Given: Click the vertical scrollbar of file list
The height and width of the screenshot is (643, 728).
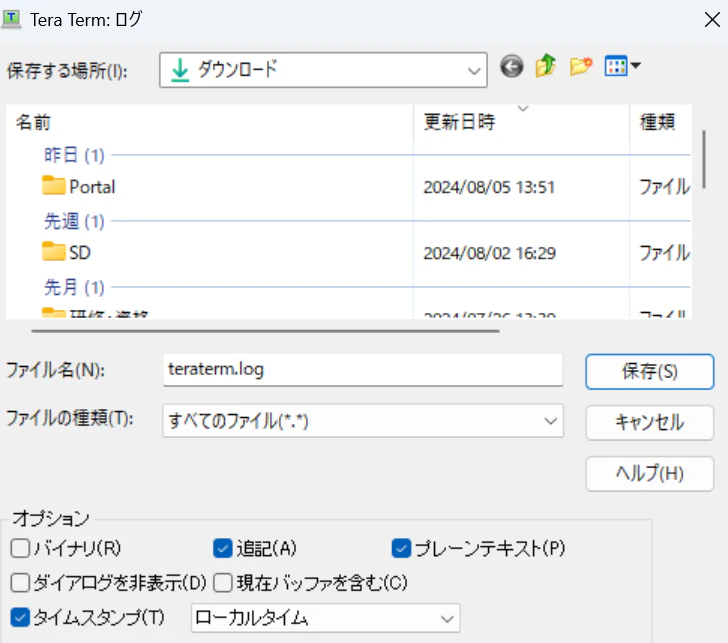Looking at the screenshot, I should (704, 159).
